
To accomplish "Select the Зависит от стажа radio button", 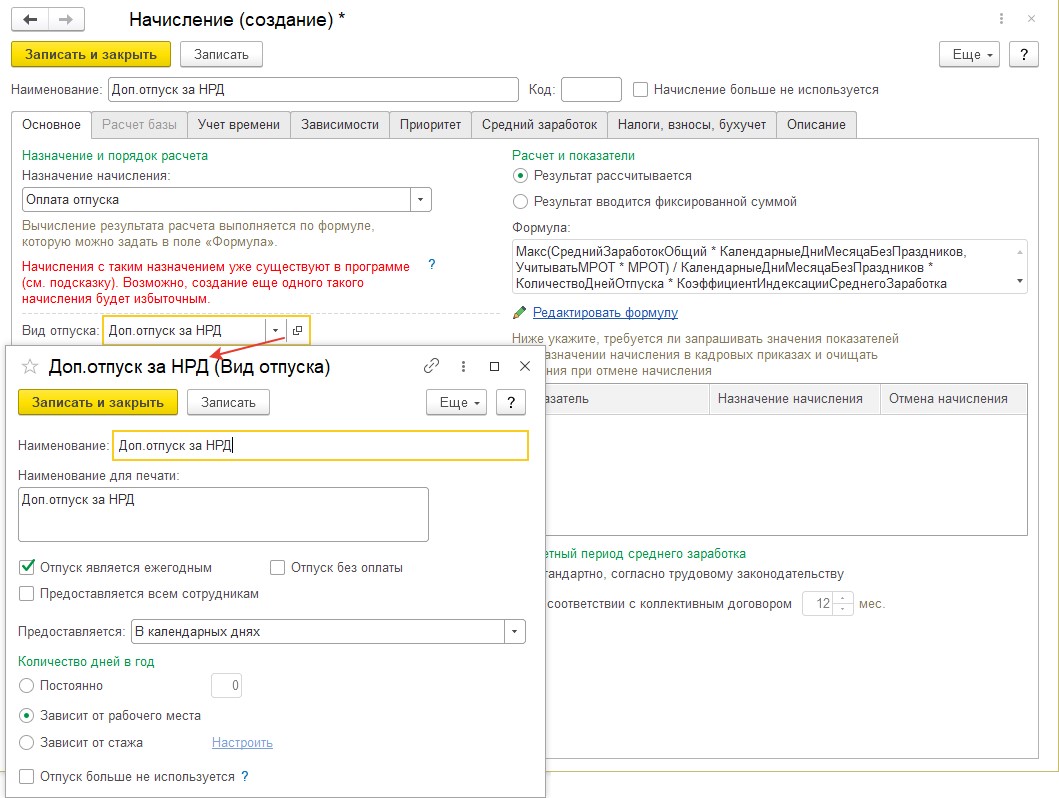I will [x=26, y=743].
